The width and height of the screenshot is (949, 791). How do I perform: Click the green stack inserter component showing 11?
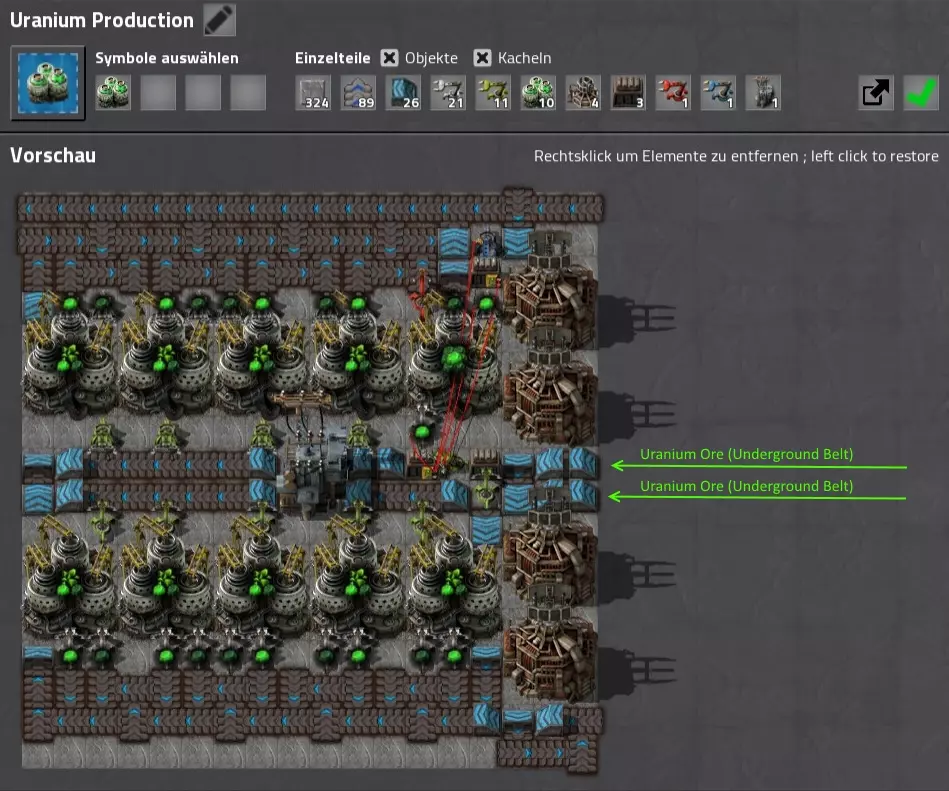point(493,93)
